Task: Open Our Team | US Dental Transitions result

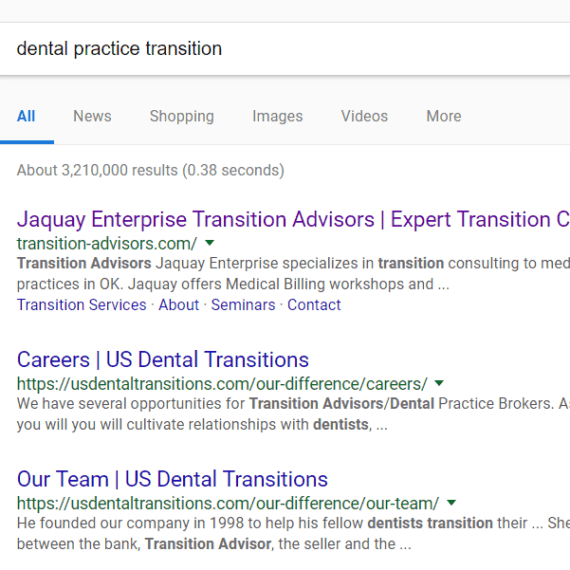Action: pyautogui.click(x=172, y=479)
